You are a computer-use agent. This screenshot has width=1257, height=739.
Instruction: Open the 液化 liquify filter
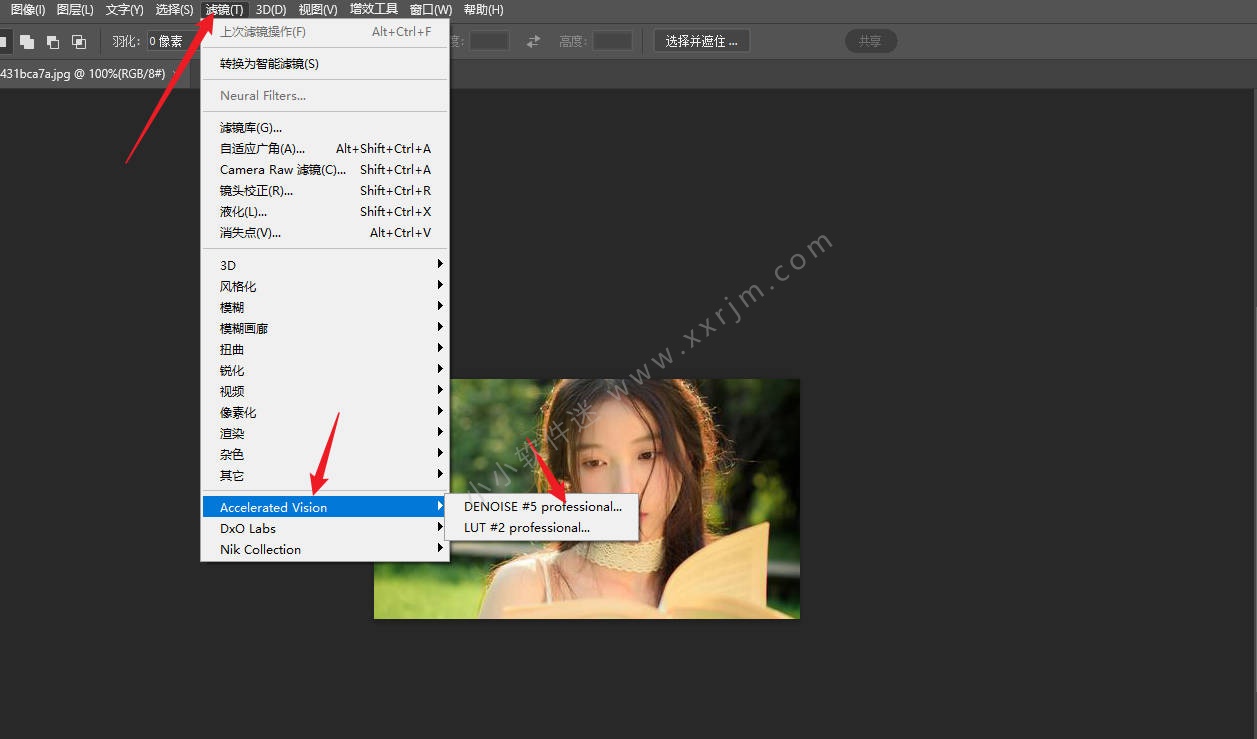[243, 211]
